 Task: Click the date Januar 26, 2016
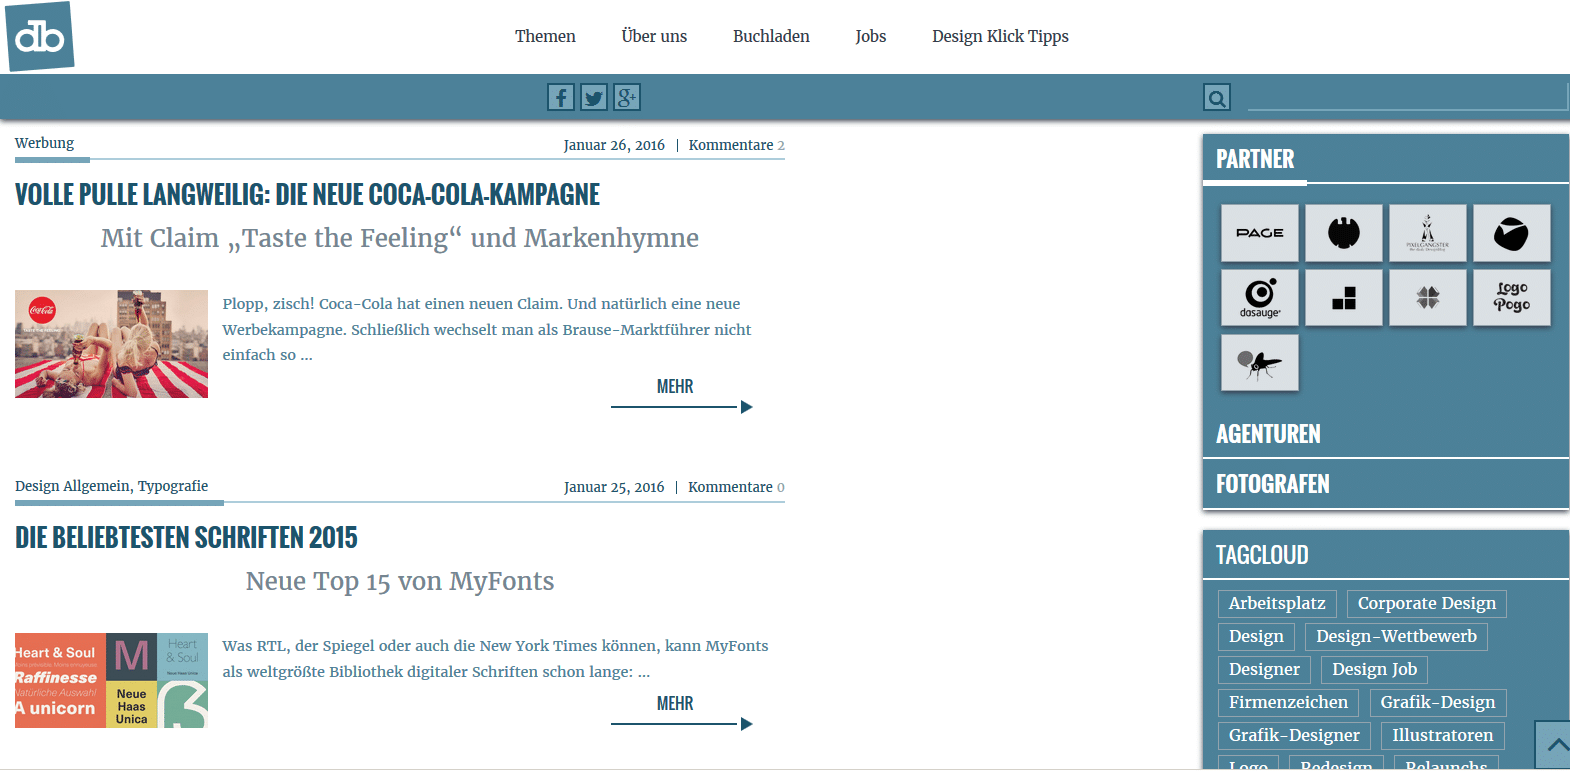[x=614, y=145]
